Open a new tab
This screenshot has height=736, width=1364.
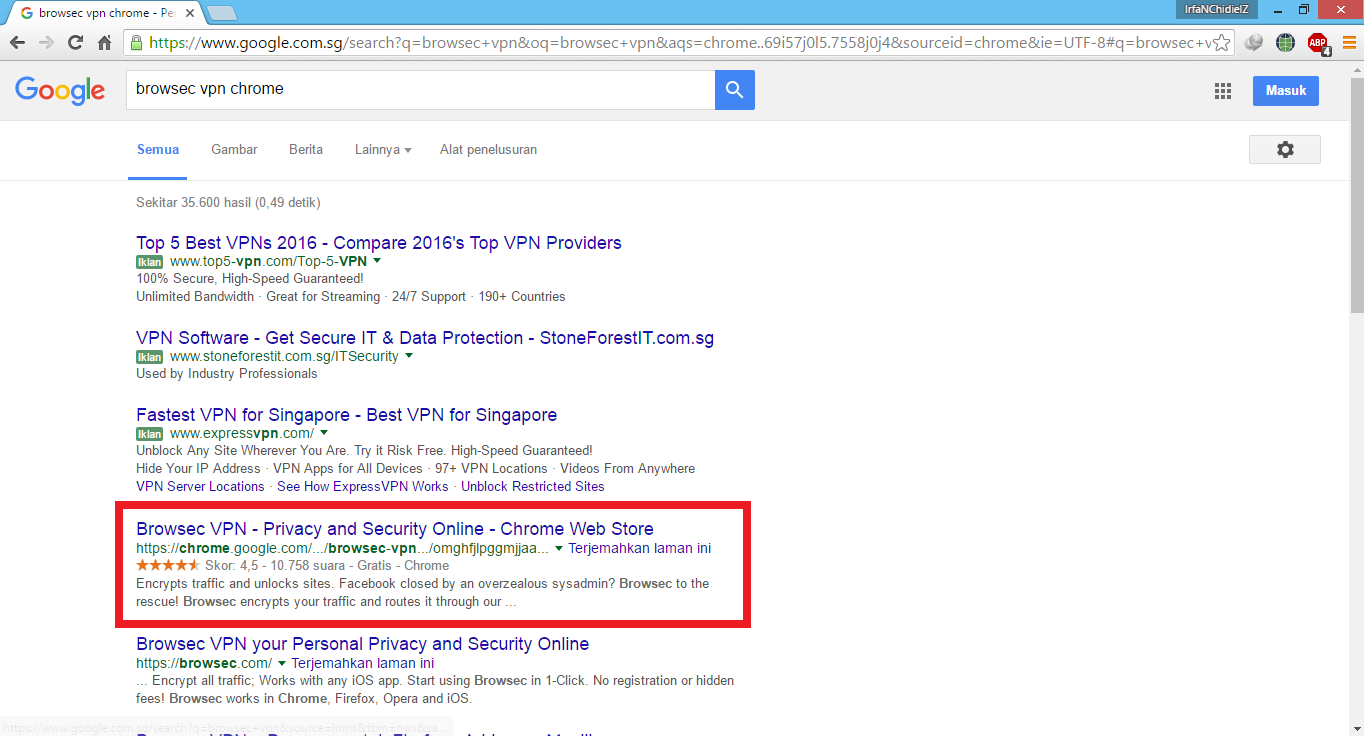click(x=221, y=13)
